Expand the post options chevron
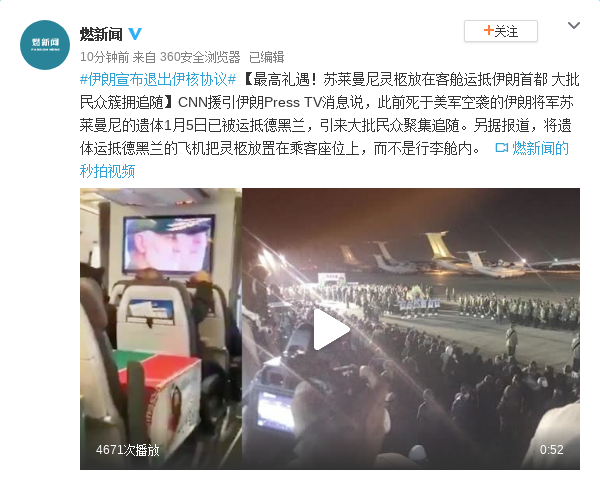600x480 pixels. coord(574,26)
